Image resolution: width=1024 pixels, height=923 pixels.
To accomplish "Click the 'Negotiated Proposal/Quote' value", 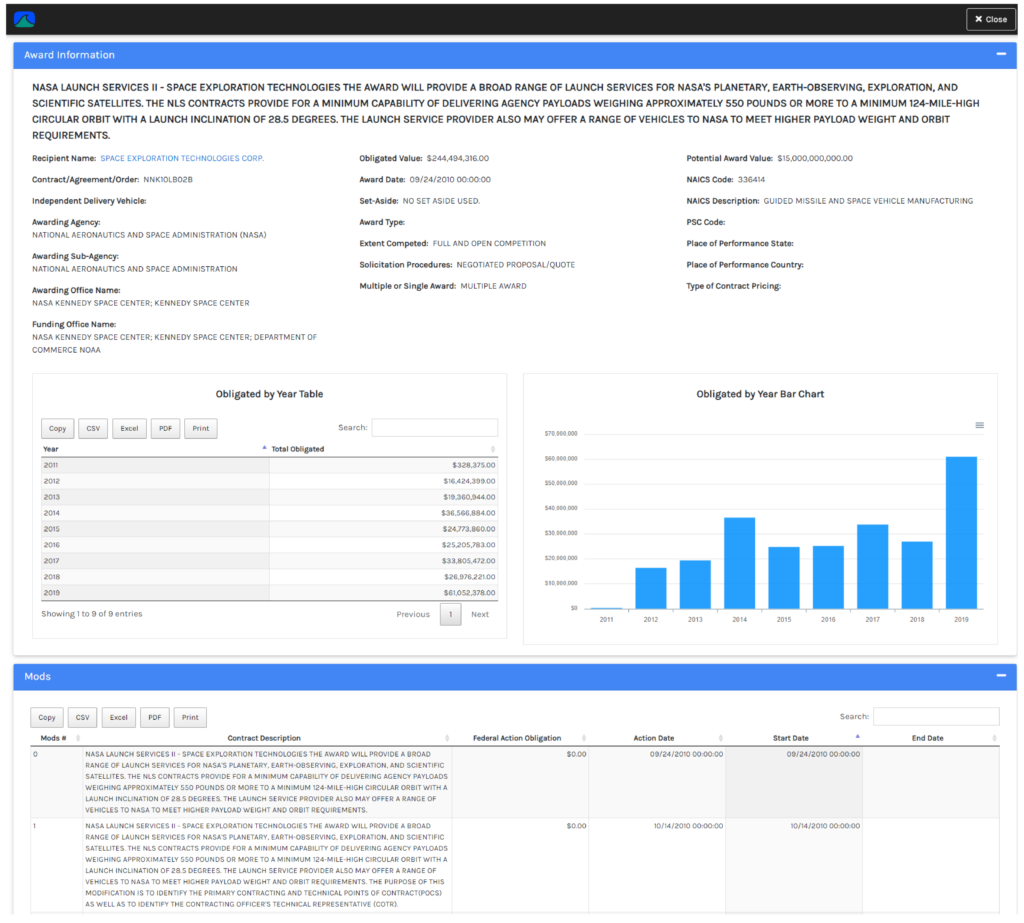I will (515, 265).
